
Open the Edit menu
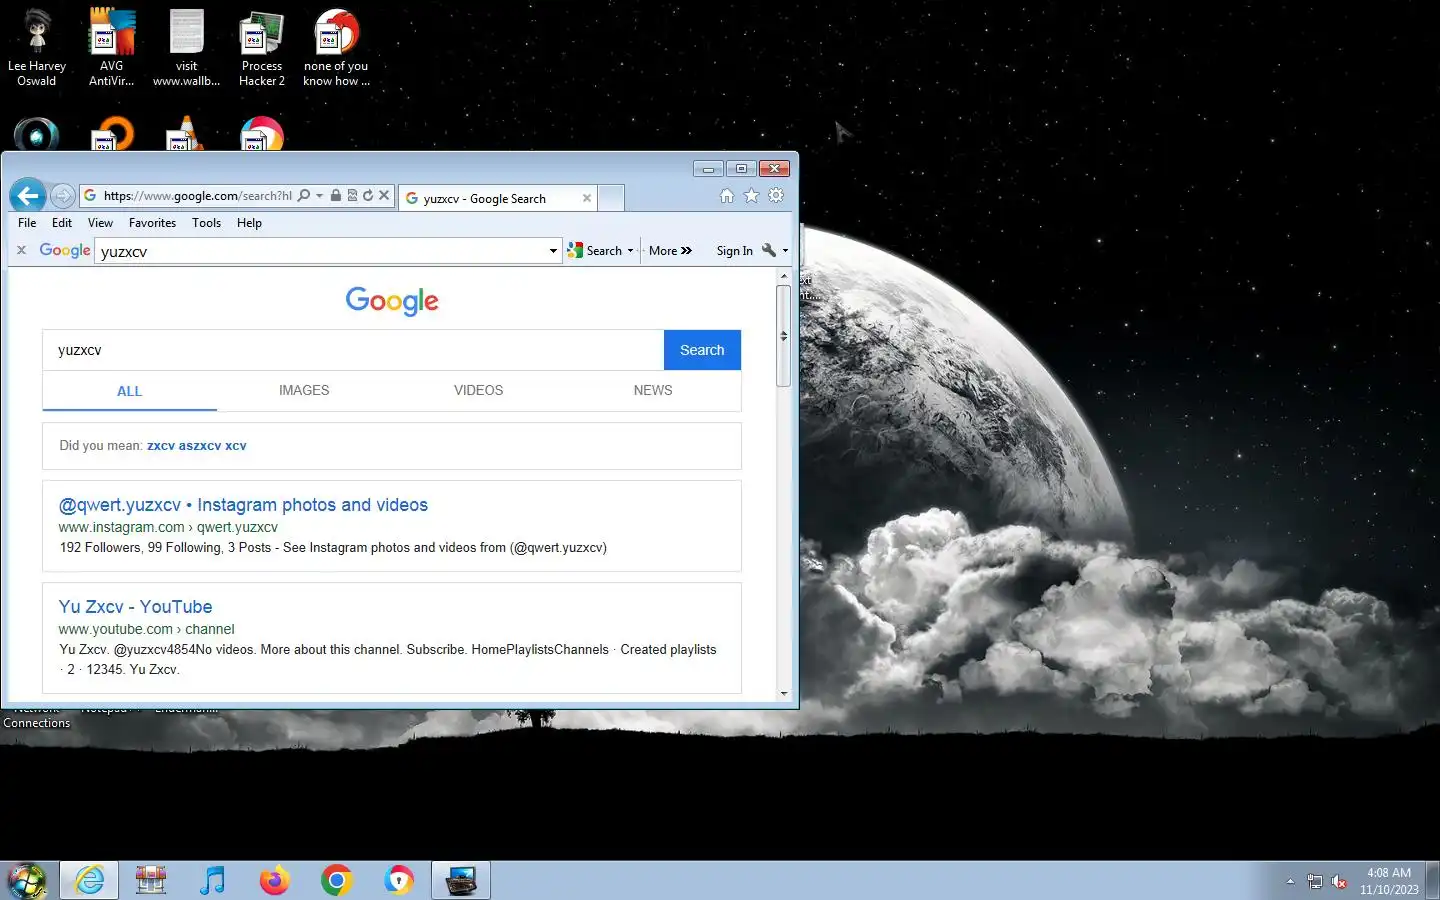tap(62, 223)
